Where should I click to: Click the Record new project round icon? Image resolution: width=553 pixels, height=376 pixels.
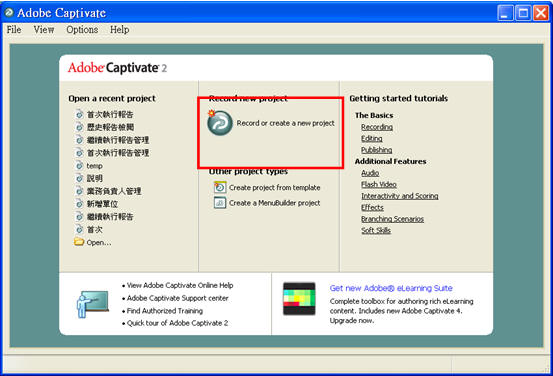pyautogui.click(x=220, y=122)
